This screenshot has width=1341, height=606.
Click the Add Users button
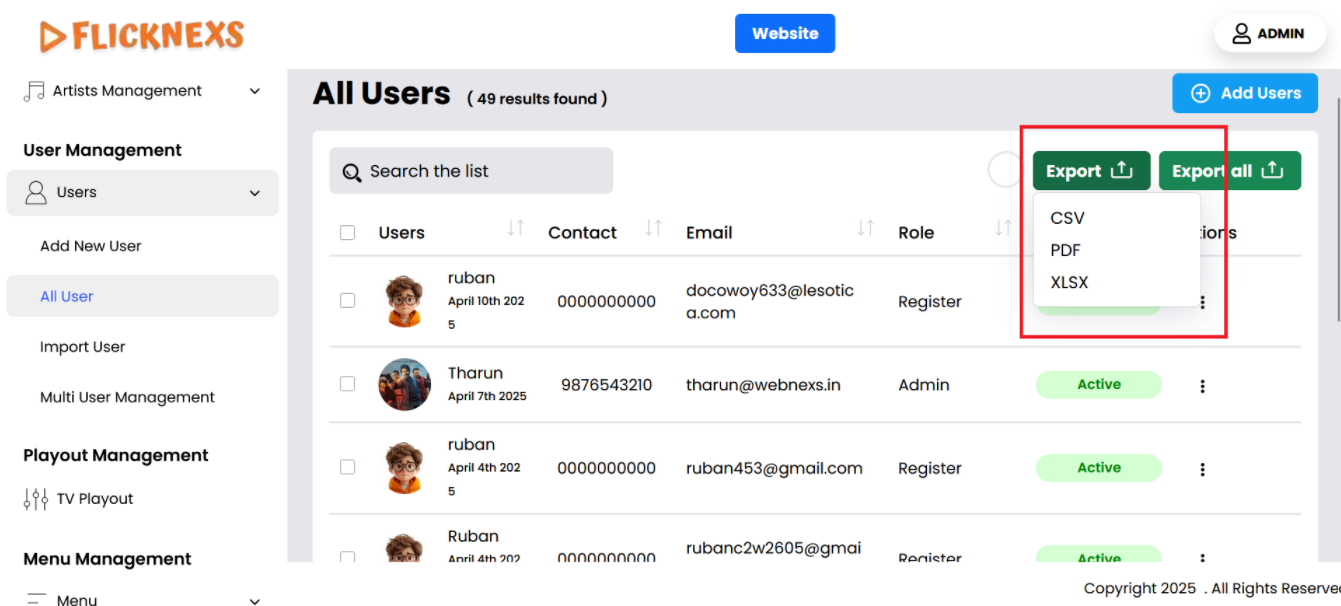tap(1245, 93)
